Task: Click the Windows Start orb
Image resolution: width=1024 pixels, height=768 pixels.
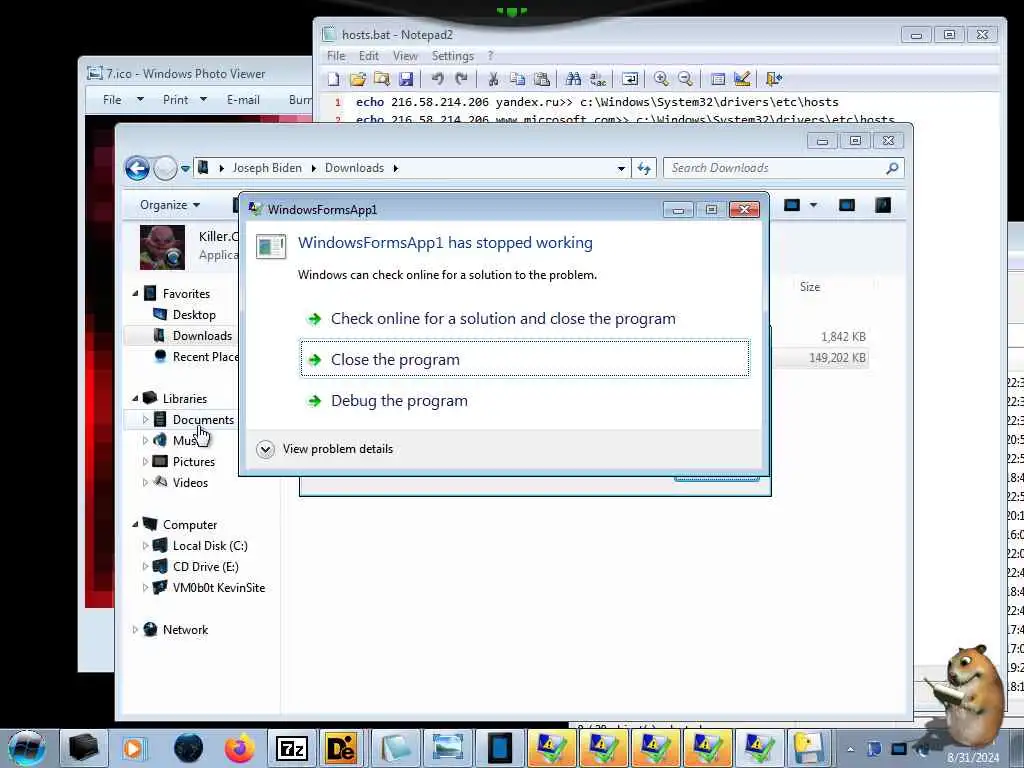Action: point(27,748)
